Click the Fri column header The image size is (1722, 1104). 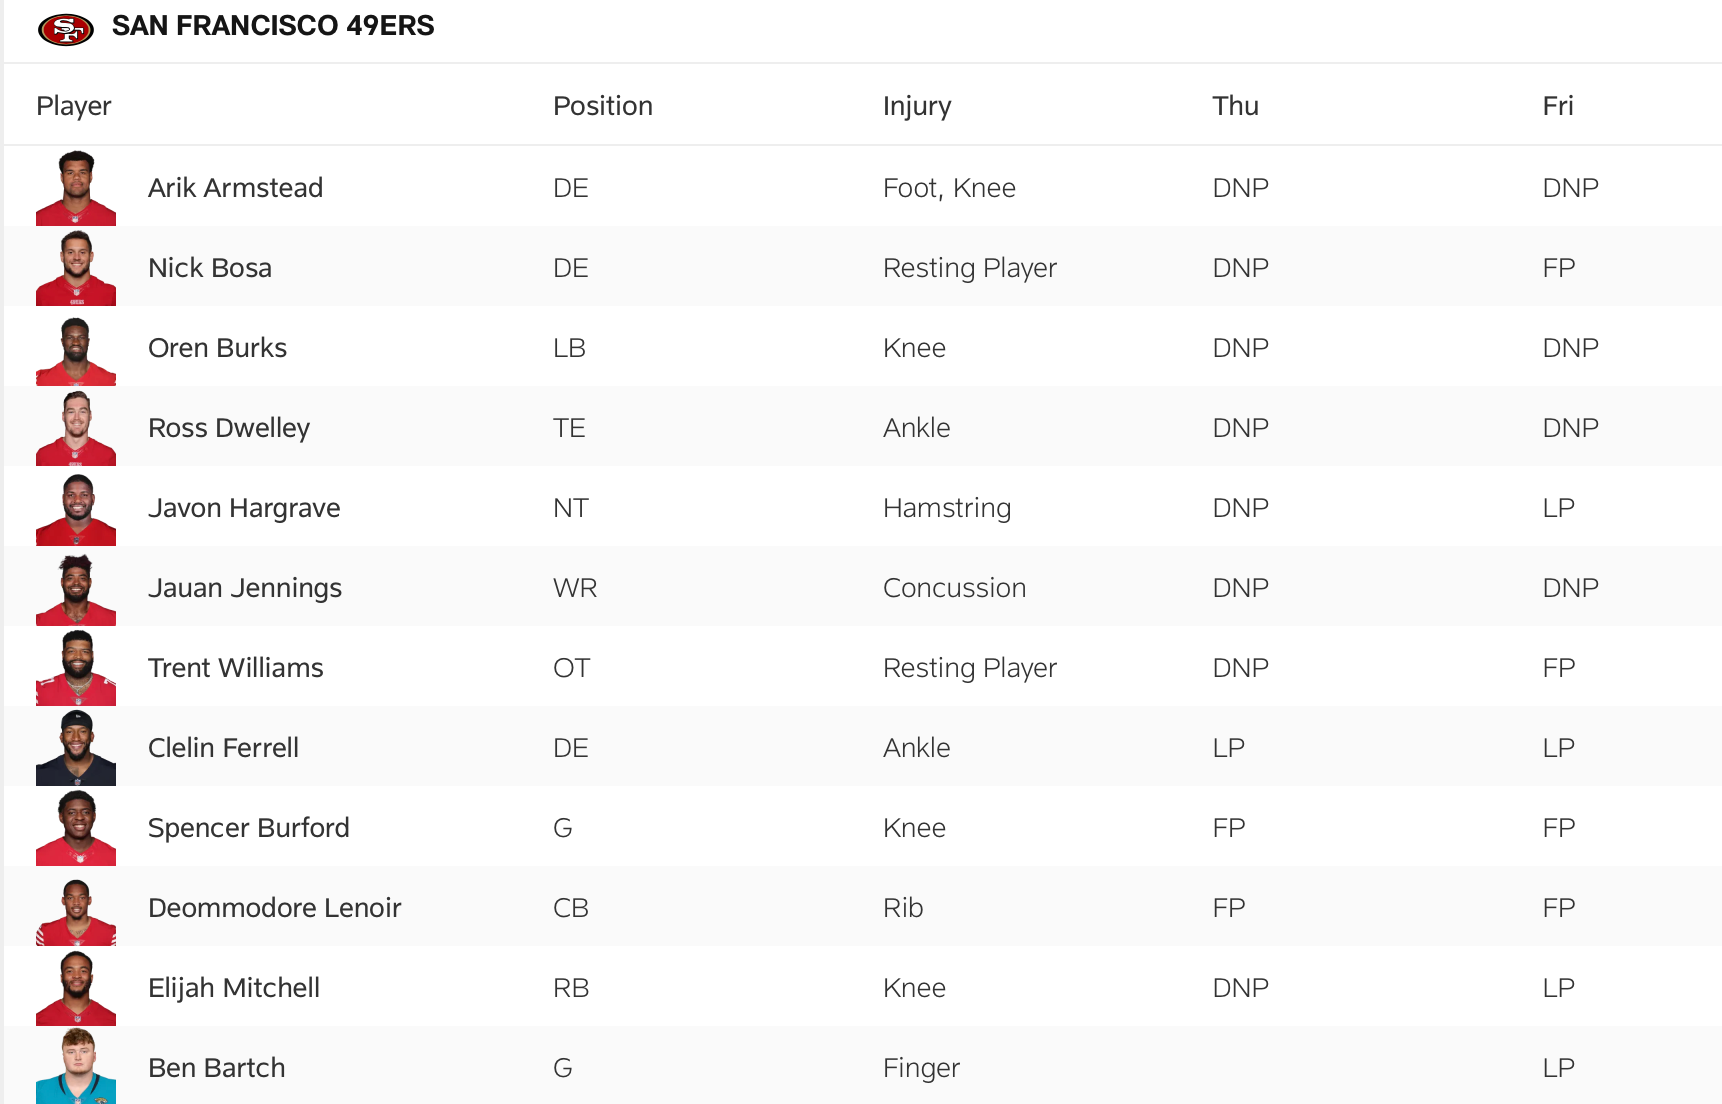(x=1559, y=105)
